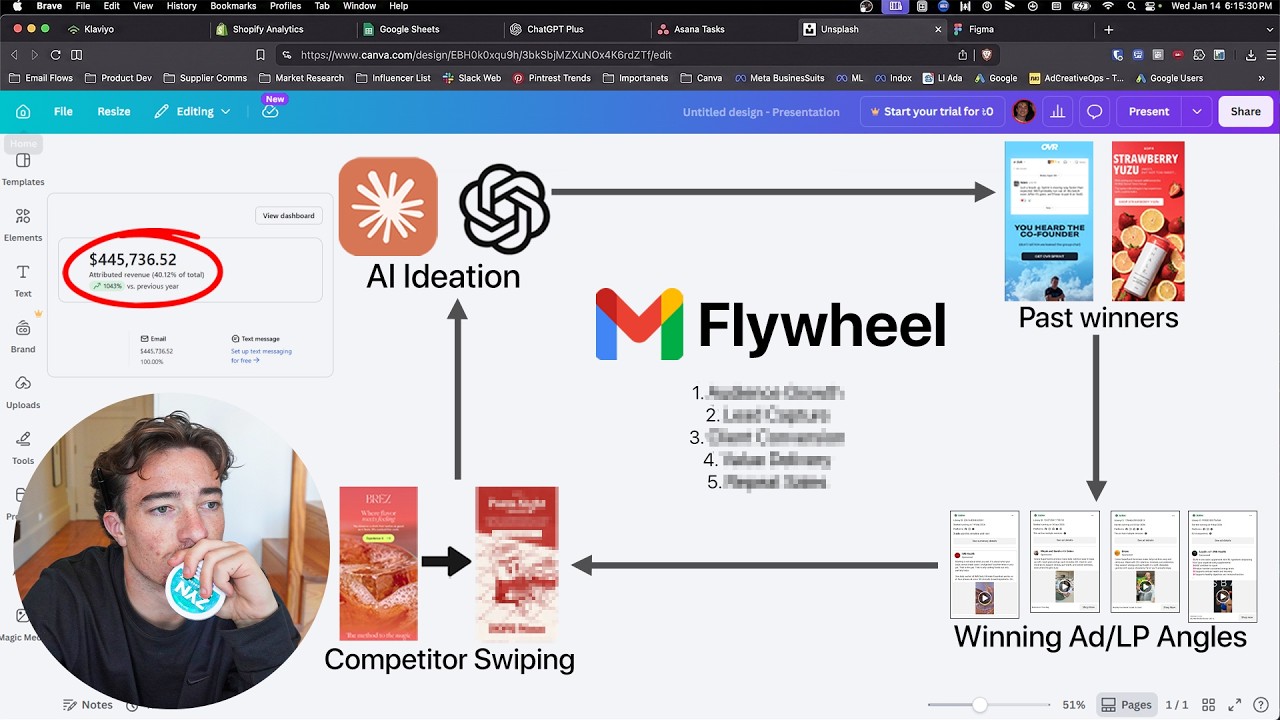Edit the Untitled design title
This screenshot has width=1280, height=720.
coord(761,112)
